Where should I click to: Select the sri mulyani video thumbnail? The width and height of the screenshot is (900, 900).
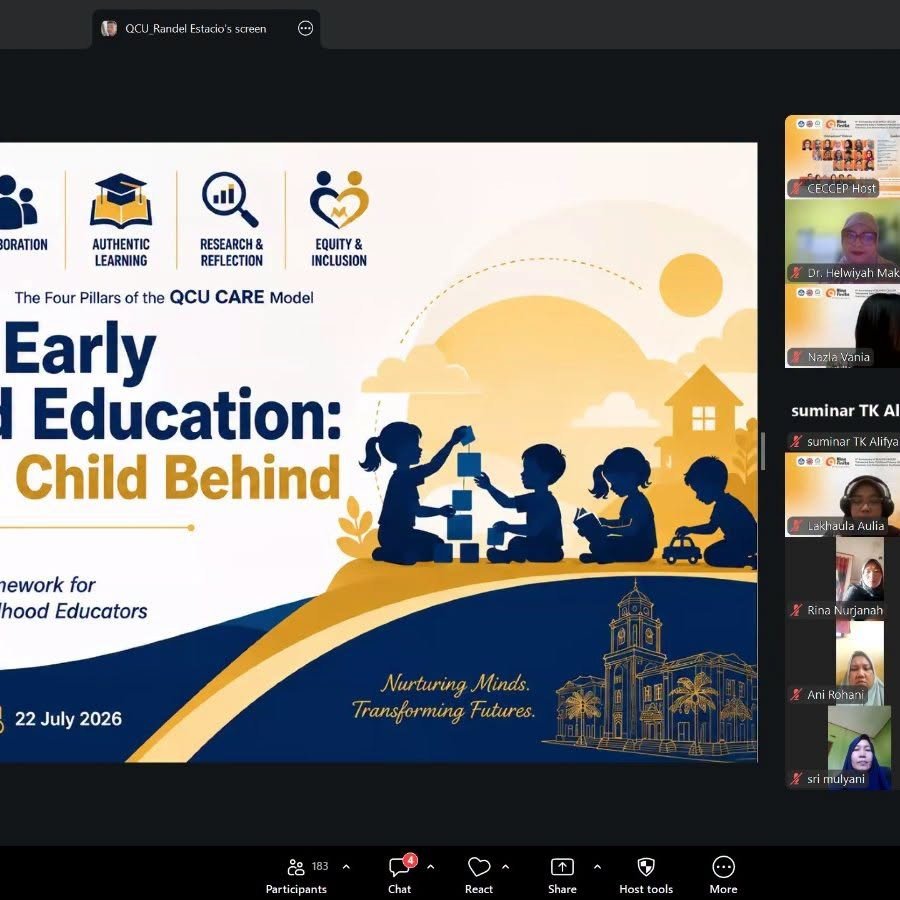click(843, 747)
